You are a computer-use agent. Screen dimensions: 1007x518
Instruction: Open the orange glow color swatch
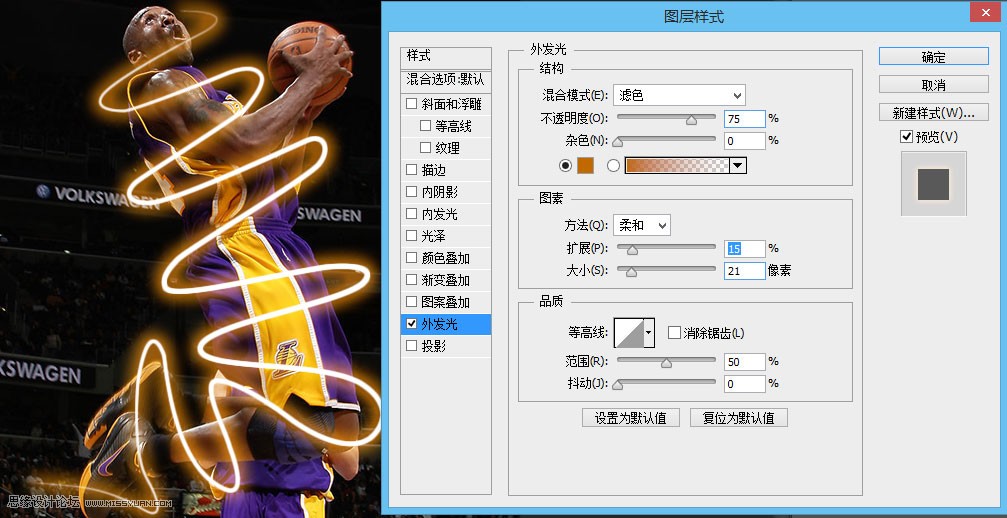(x=585, y=166)
